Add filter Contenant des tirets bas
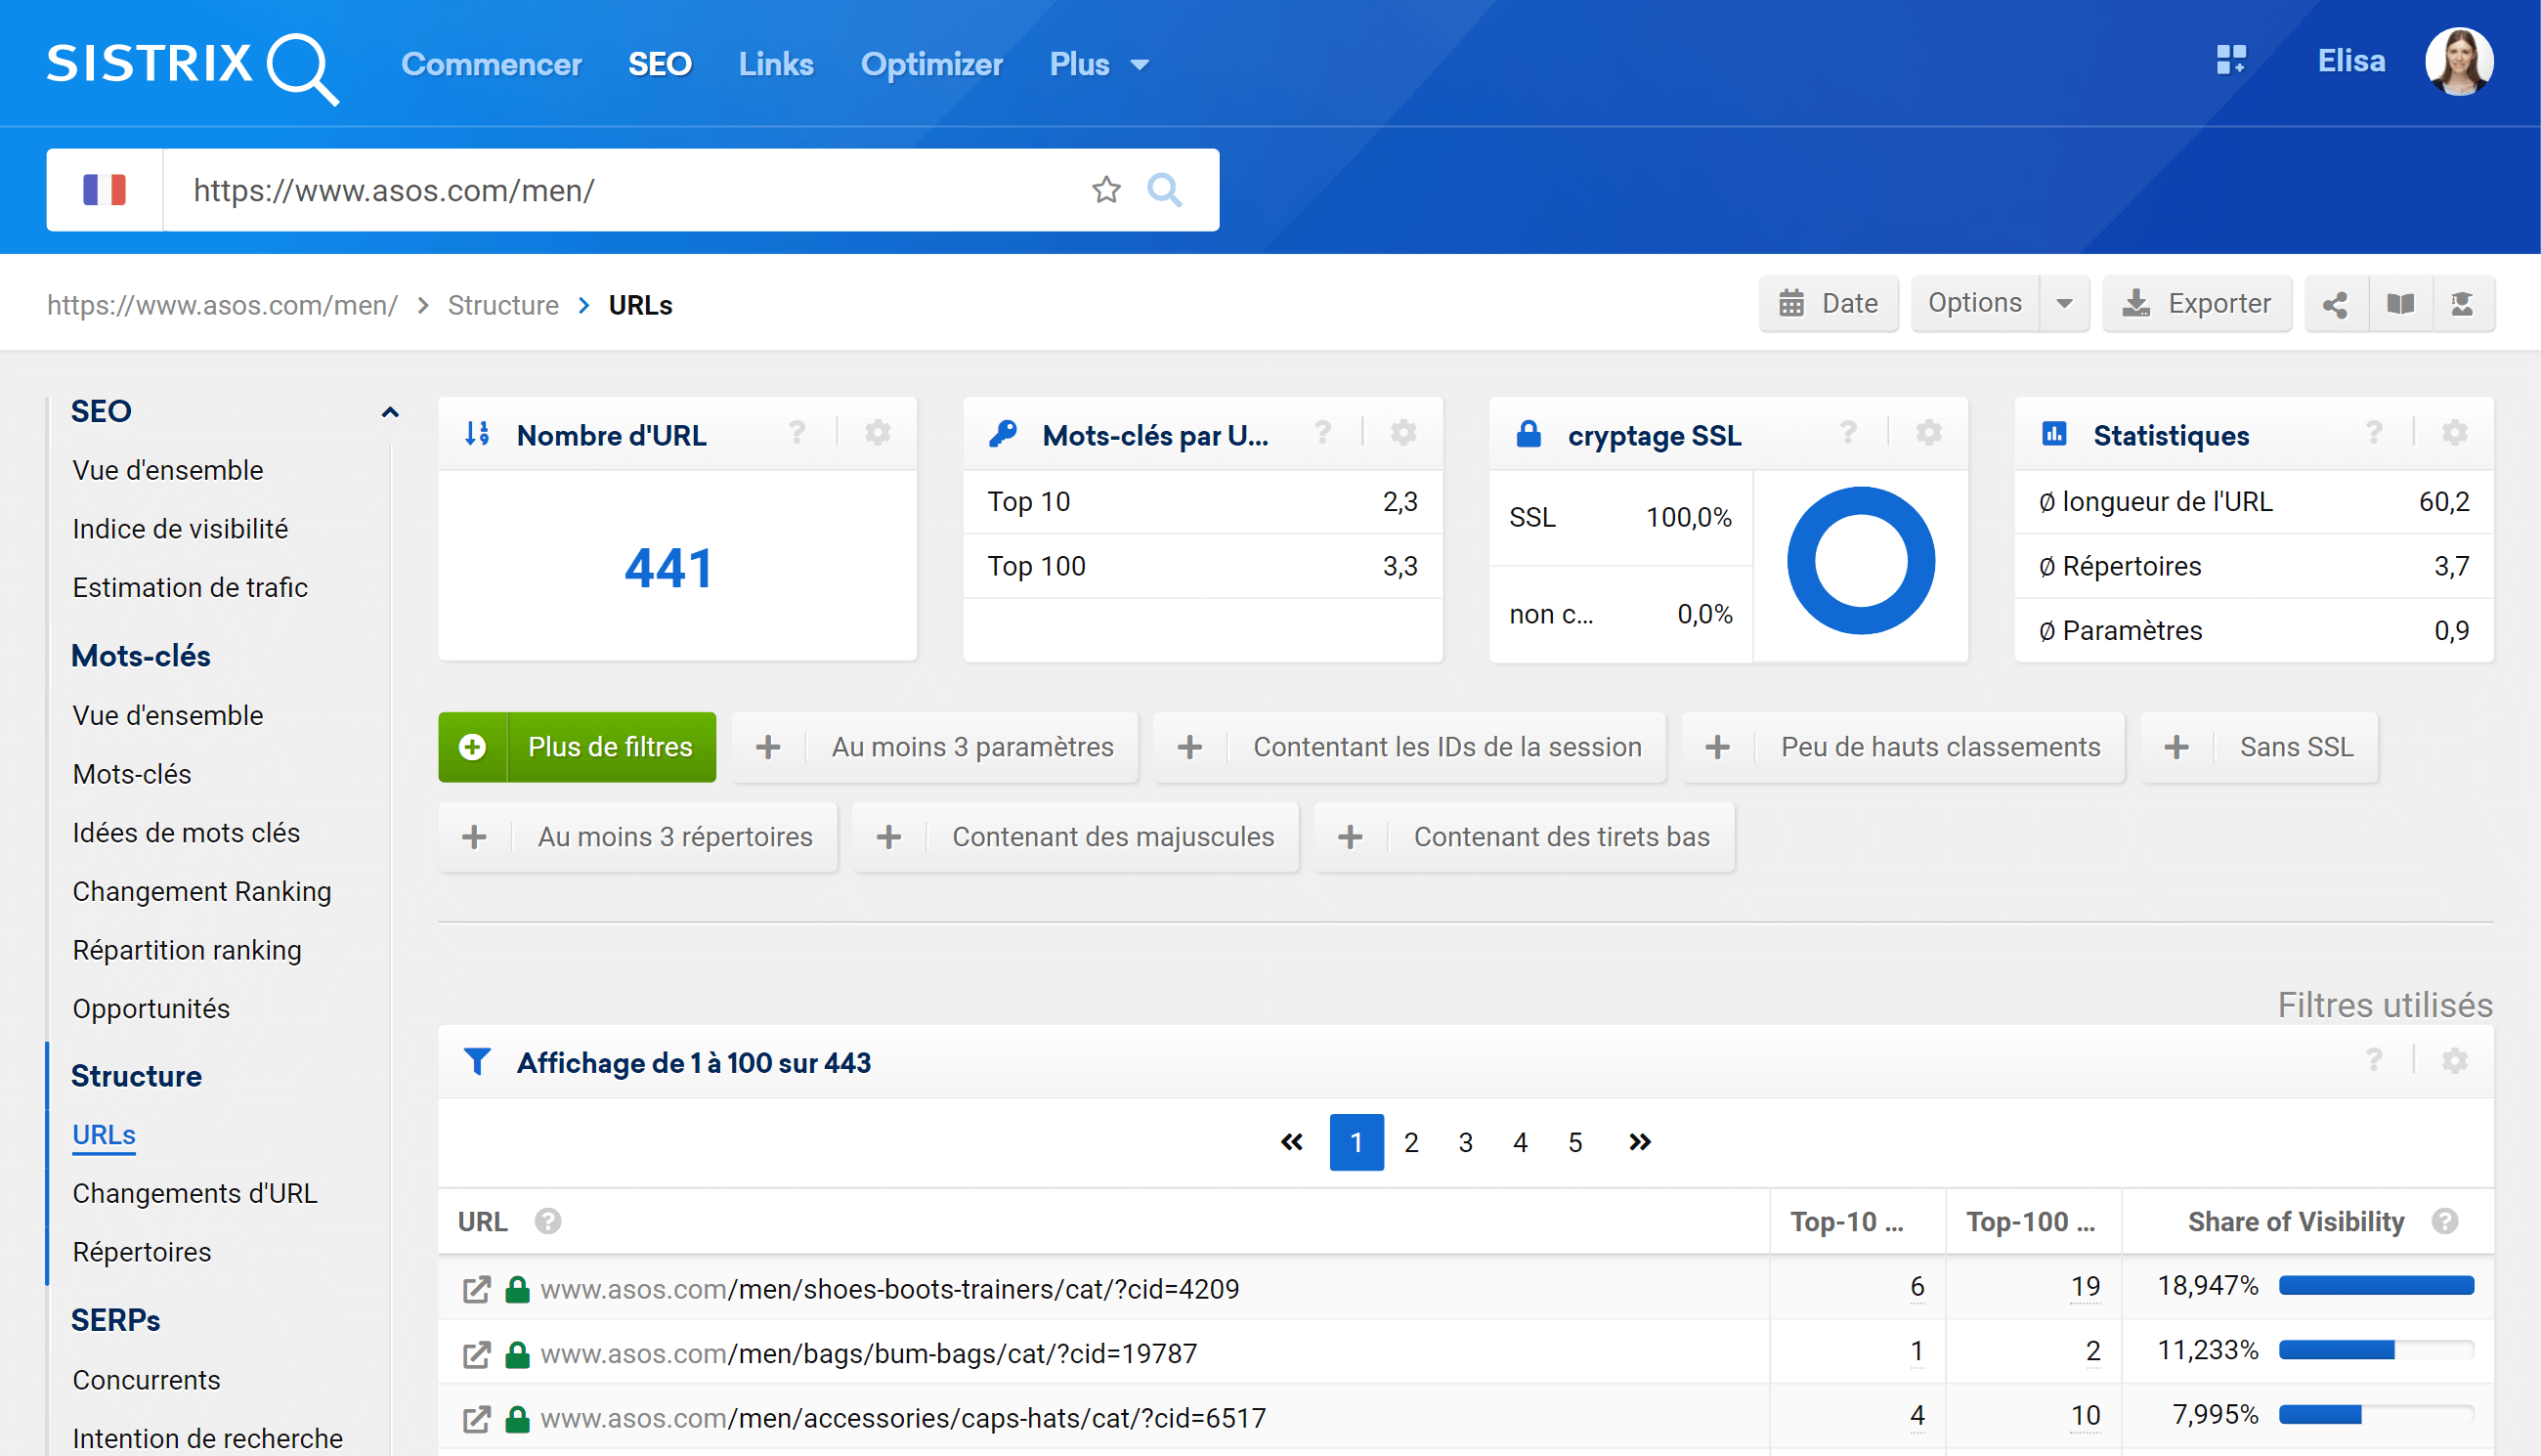 (1525, 837)
